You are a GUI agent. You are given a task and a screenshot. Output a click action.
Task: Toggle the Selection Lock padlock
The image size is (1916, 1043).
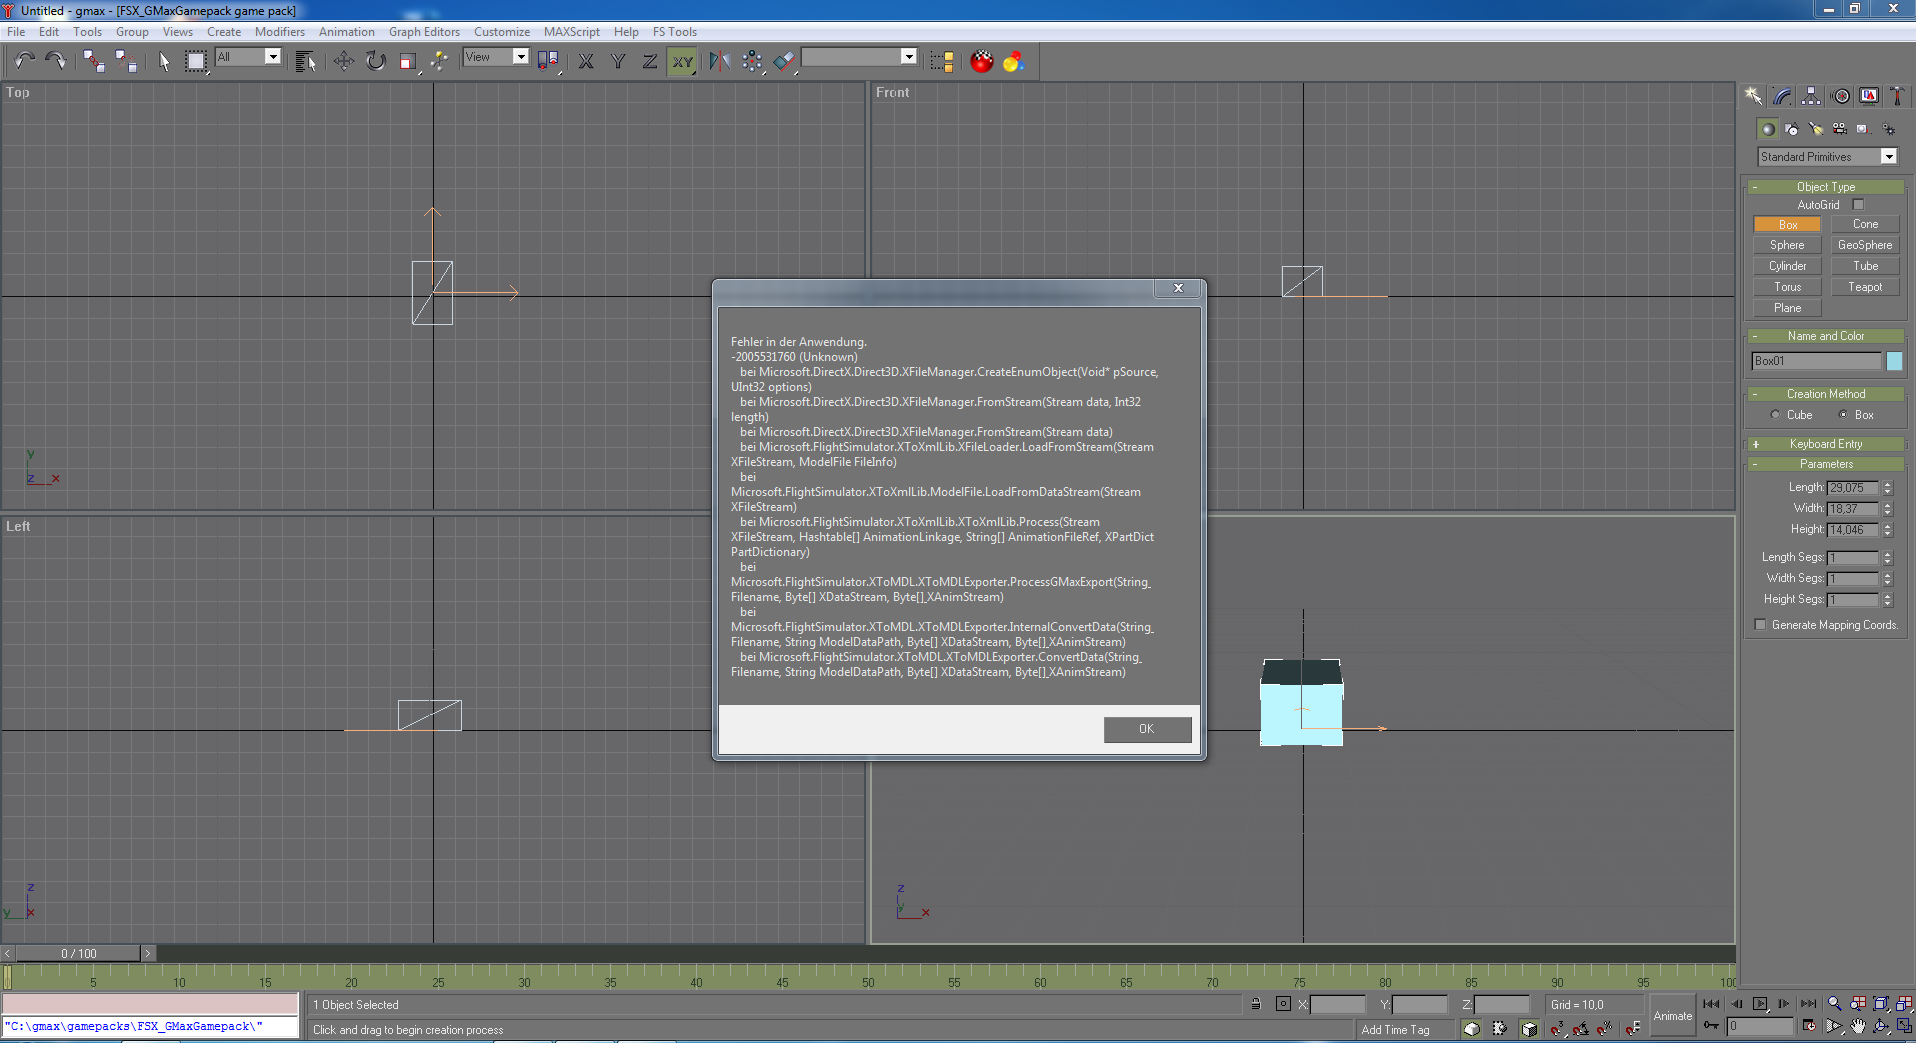coord(1256,1004)
